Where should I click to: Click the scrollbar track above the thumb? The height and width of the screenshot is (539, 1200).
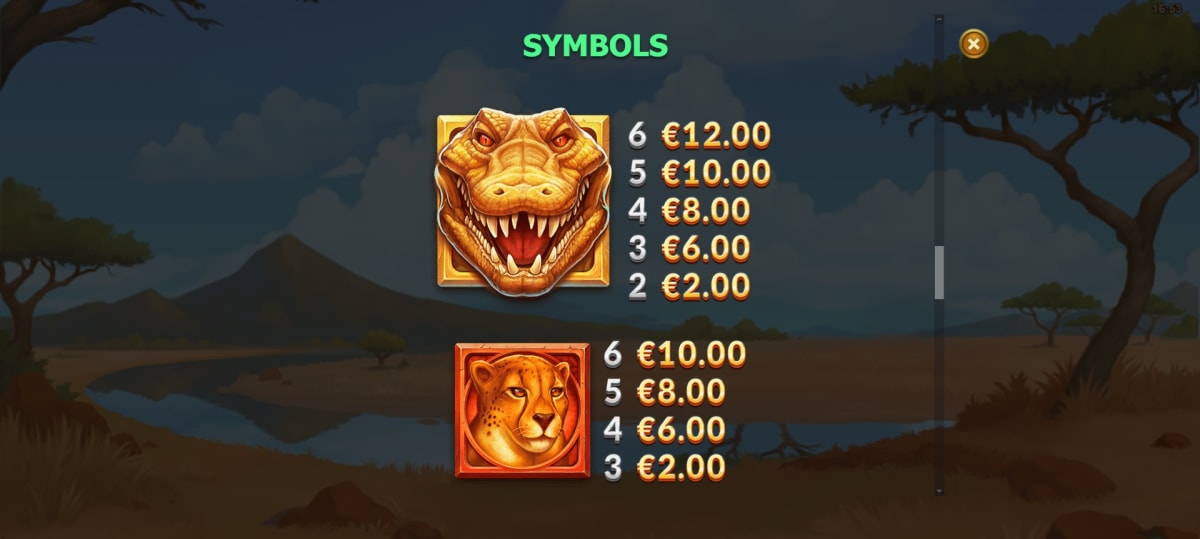coord(939,135)
